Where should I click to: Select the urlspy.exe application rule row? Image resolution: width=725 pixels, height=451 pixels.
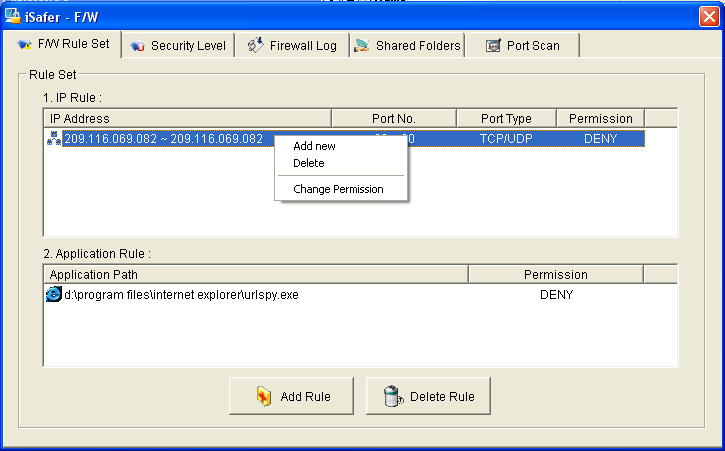181,295
